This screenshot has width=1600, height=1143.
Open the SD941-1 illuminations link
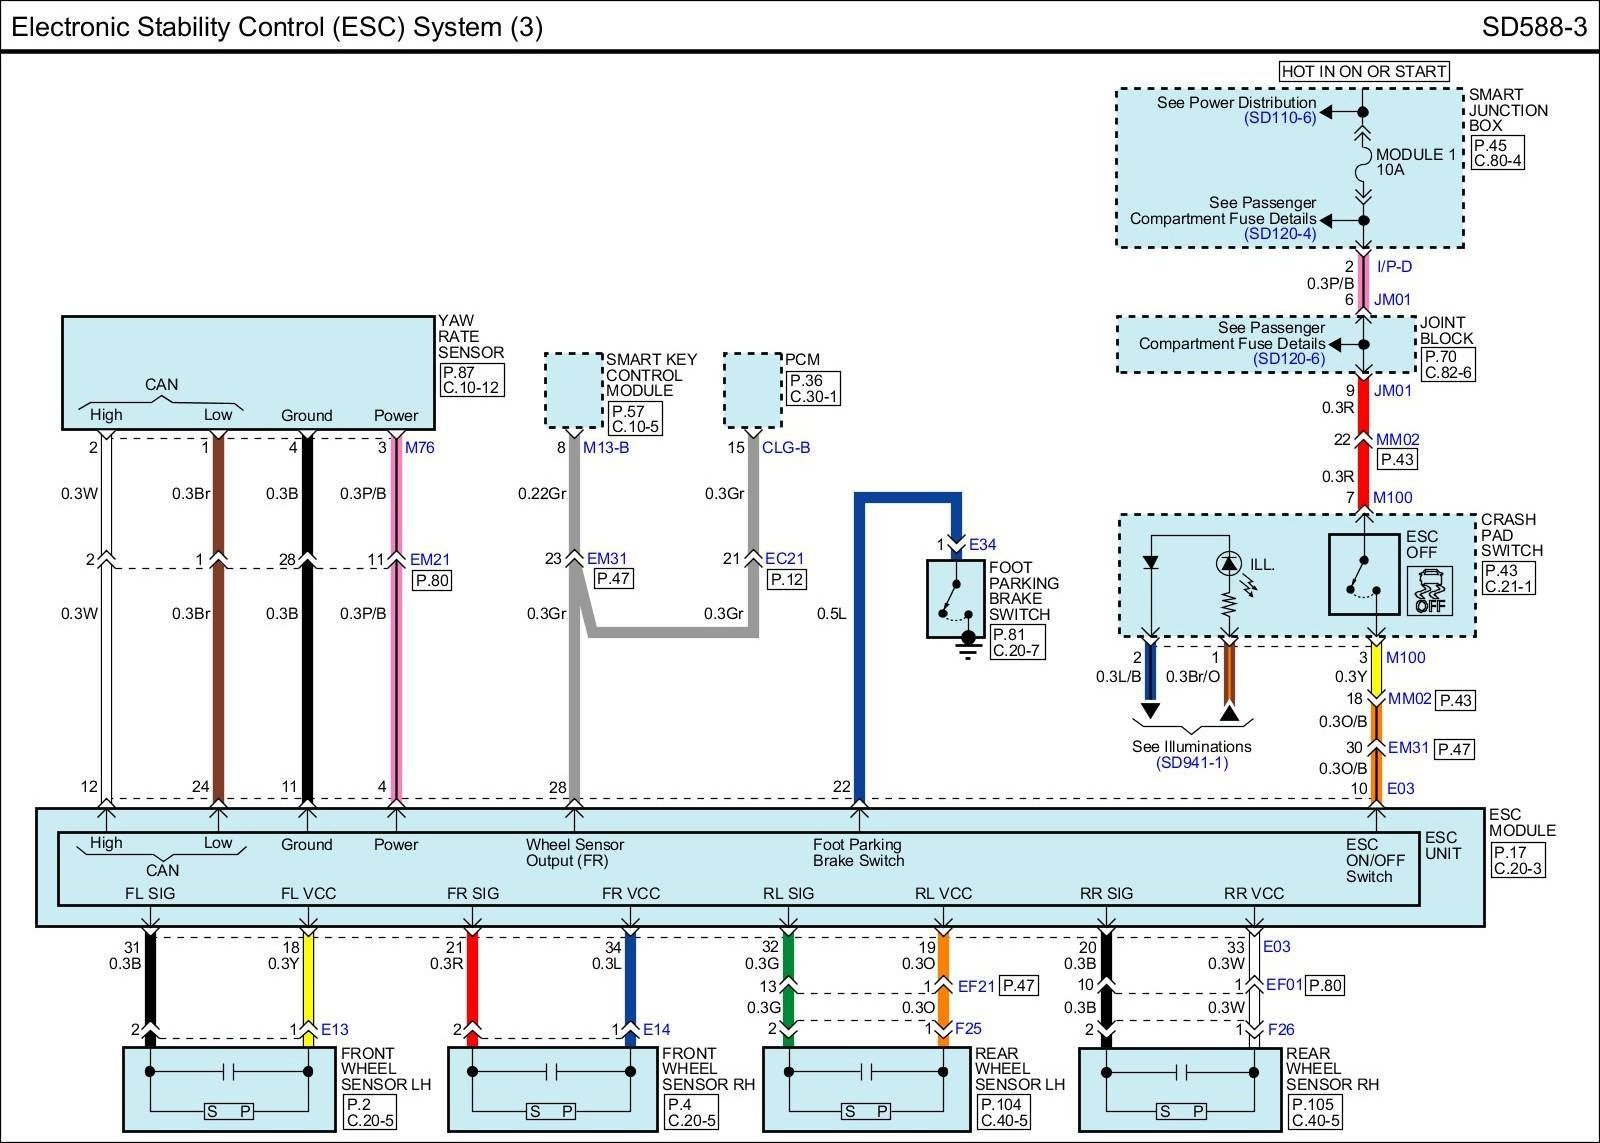click(x=1192, y=763)
